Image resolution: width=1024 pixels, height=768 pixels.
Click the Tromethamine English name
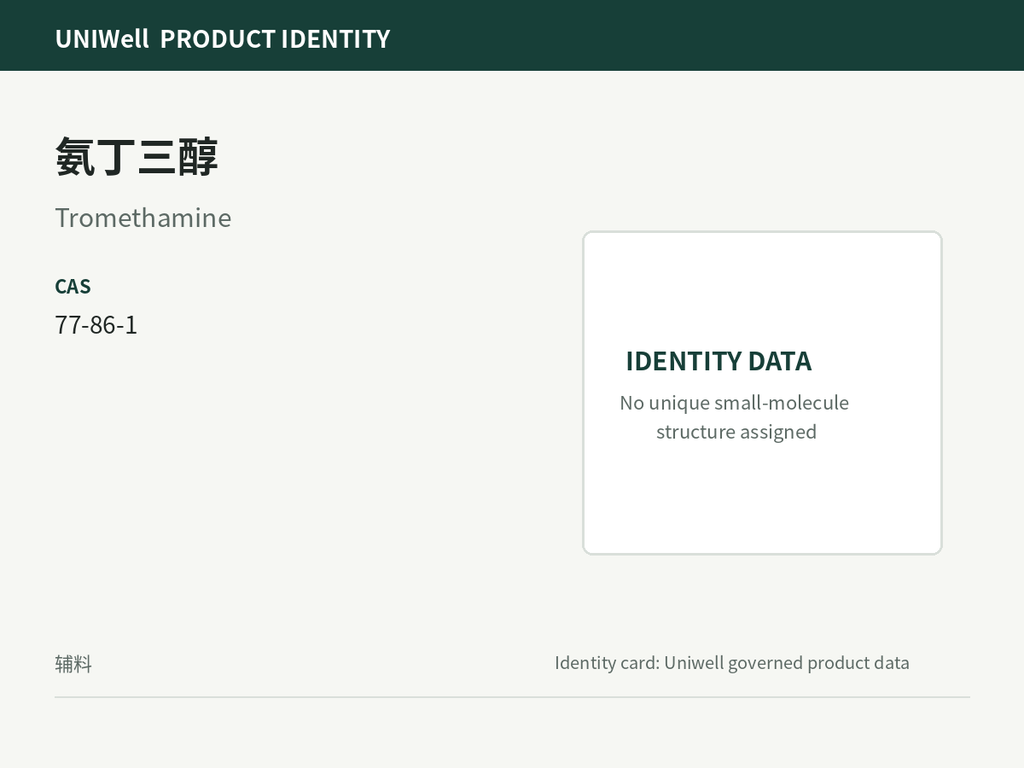(x=143, y=218)
